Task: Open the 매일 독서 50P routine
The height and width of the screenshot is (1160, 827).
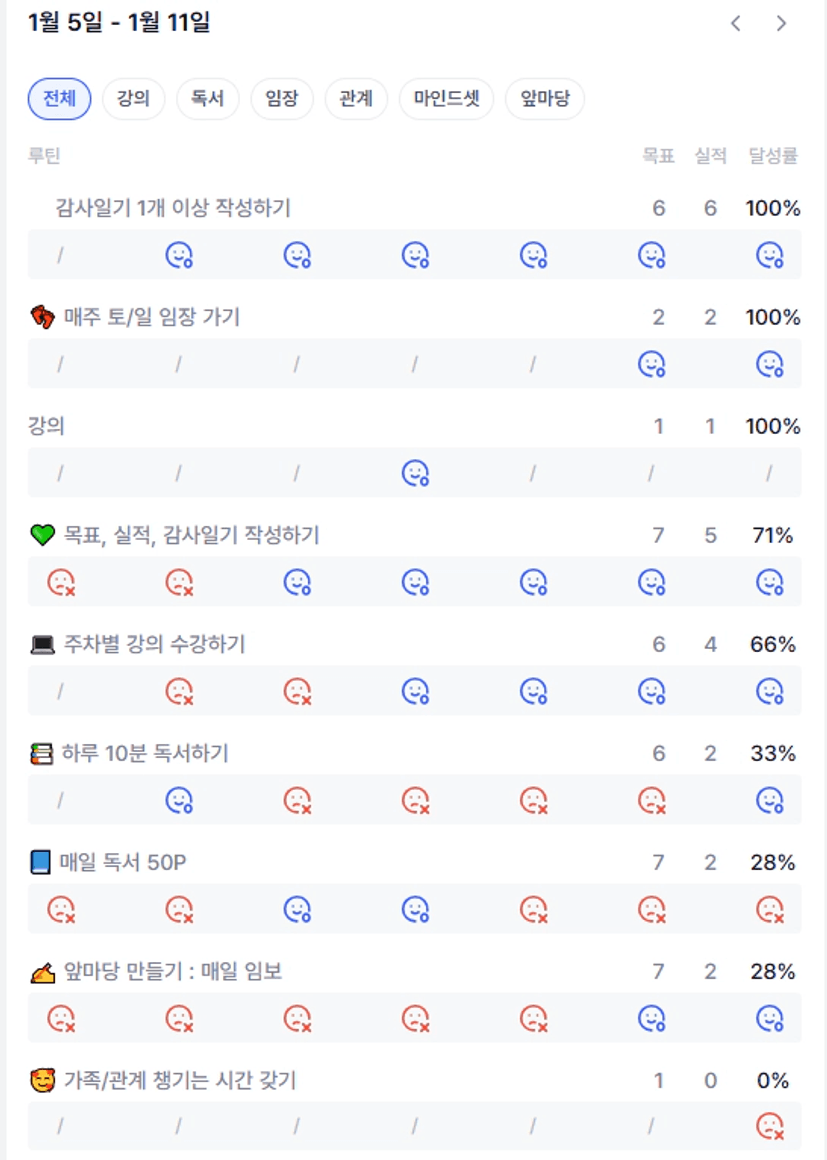Action: coord(124,862)
